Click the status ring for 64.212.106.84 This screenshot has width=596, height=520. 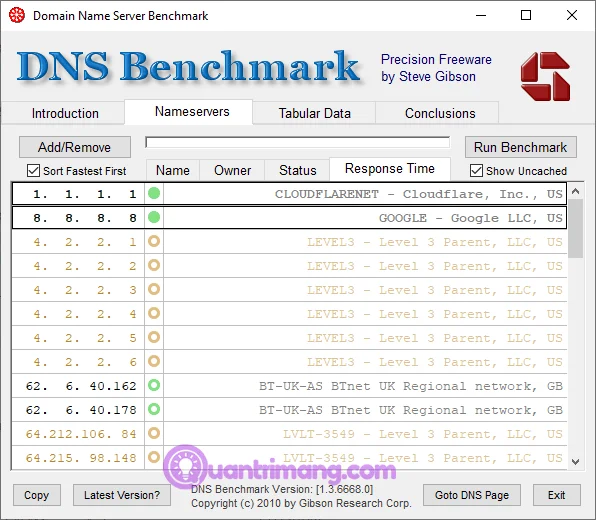[154, 433]
